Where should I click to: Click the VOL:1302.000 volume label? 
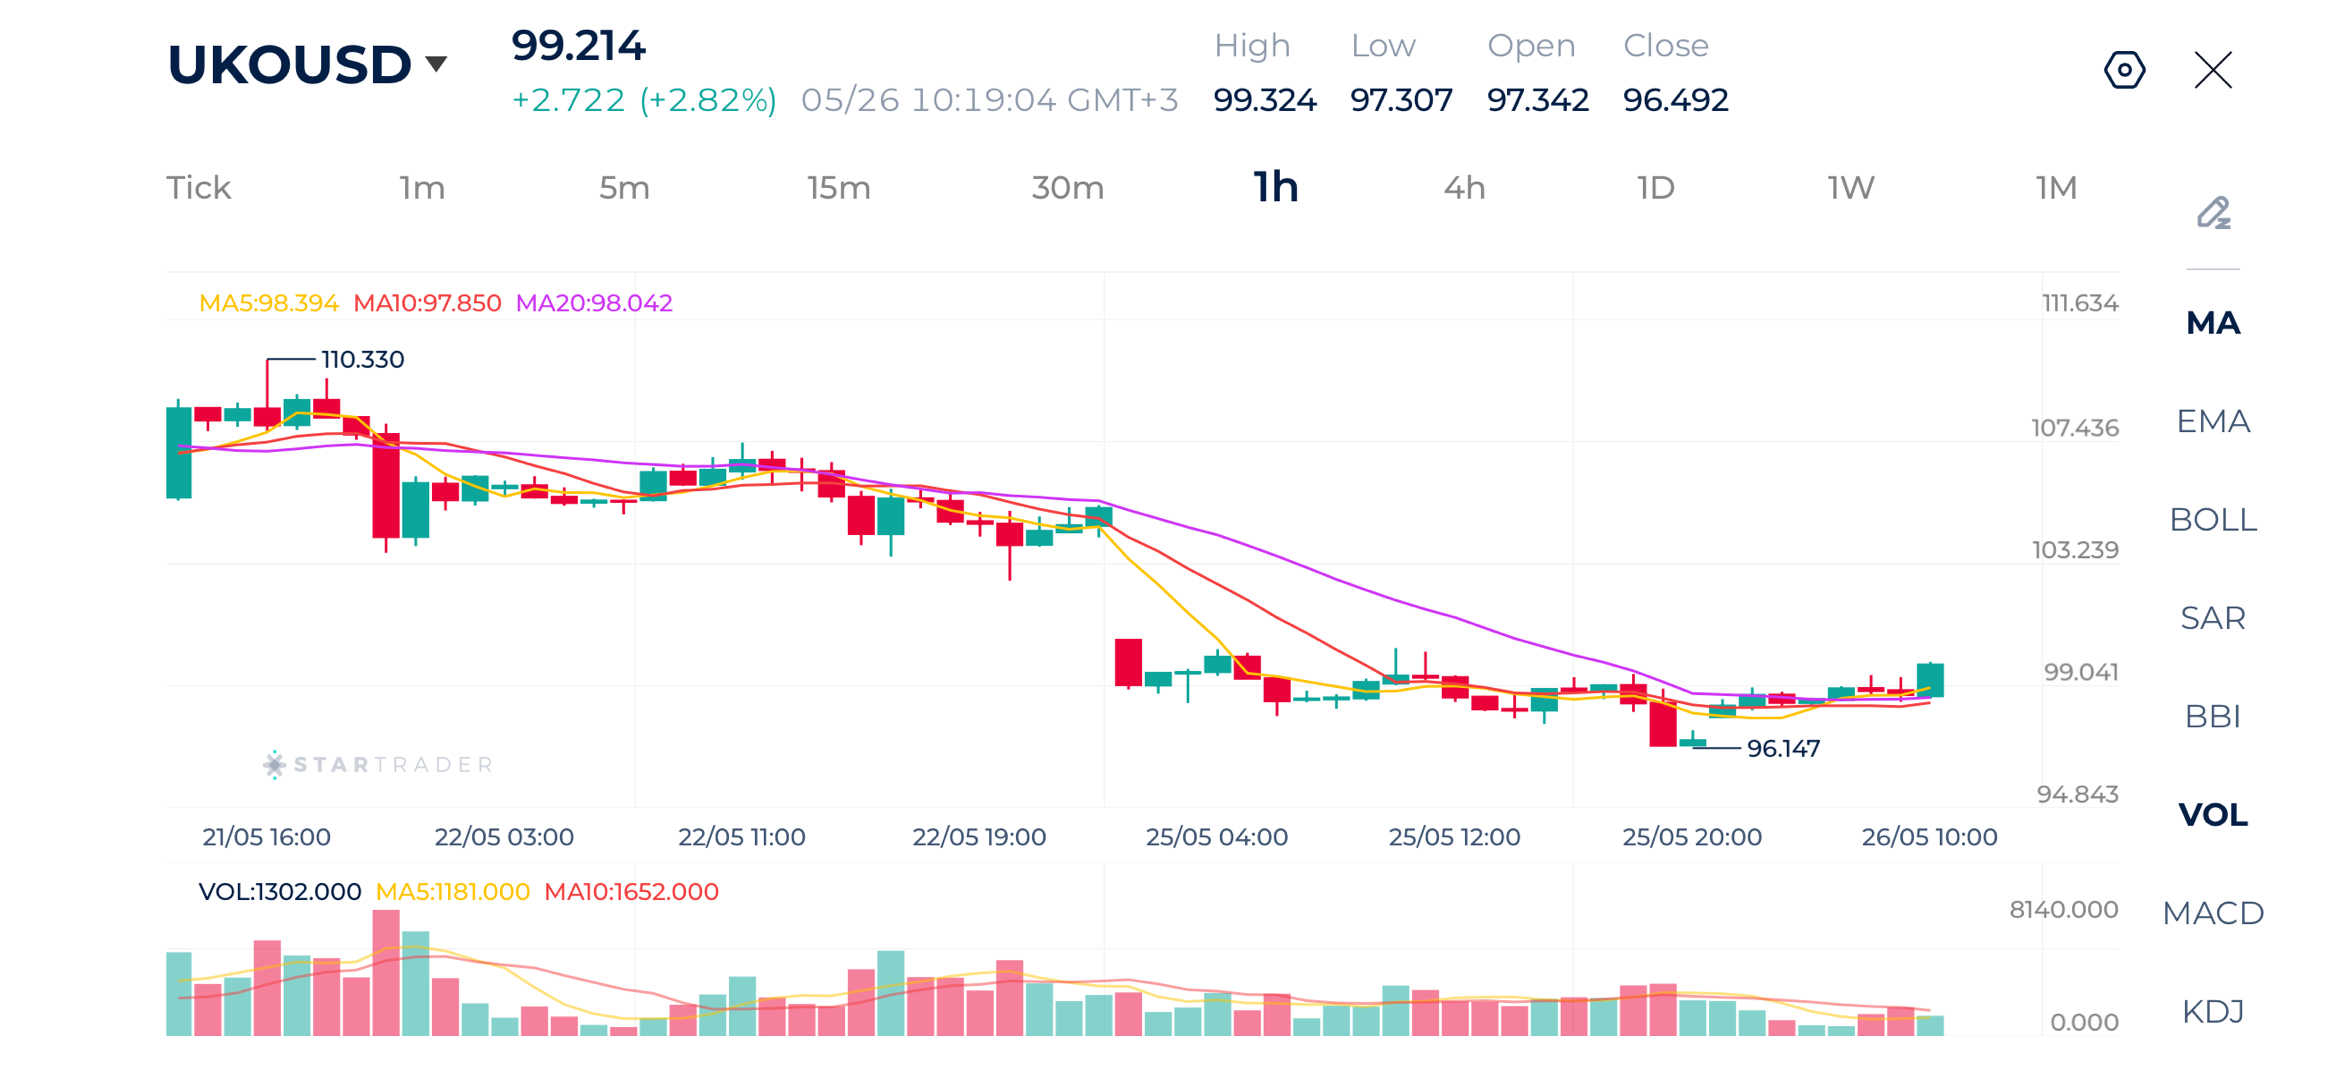(279, 891)
